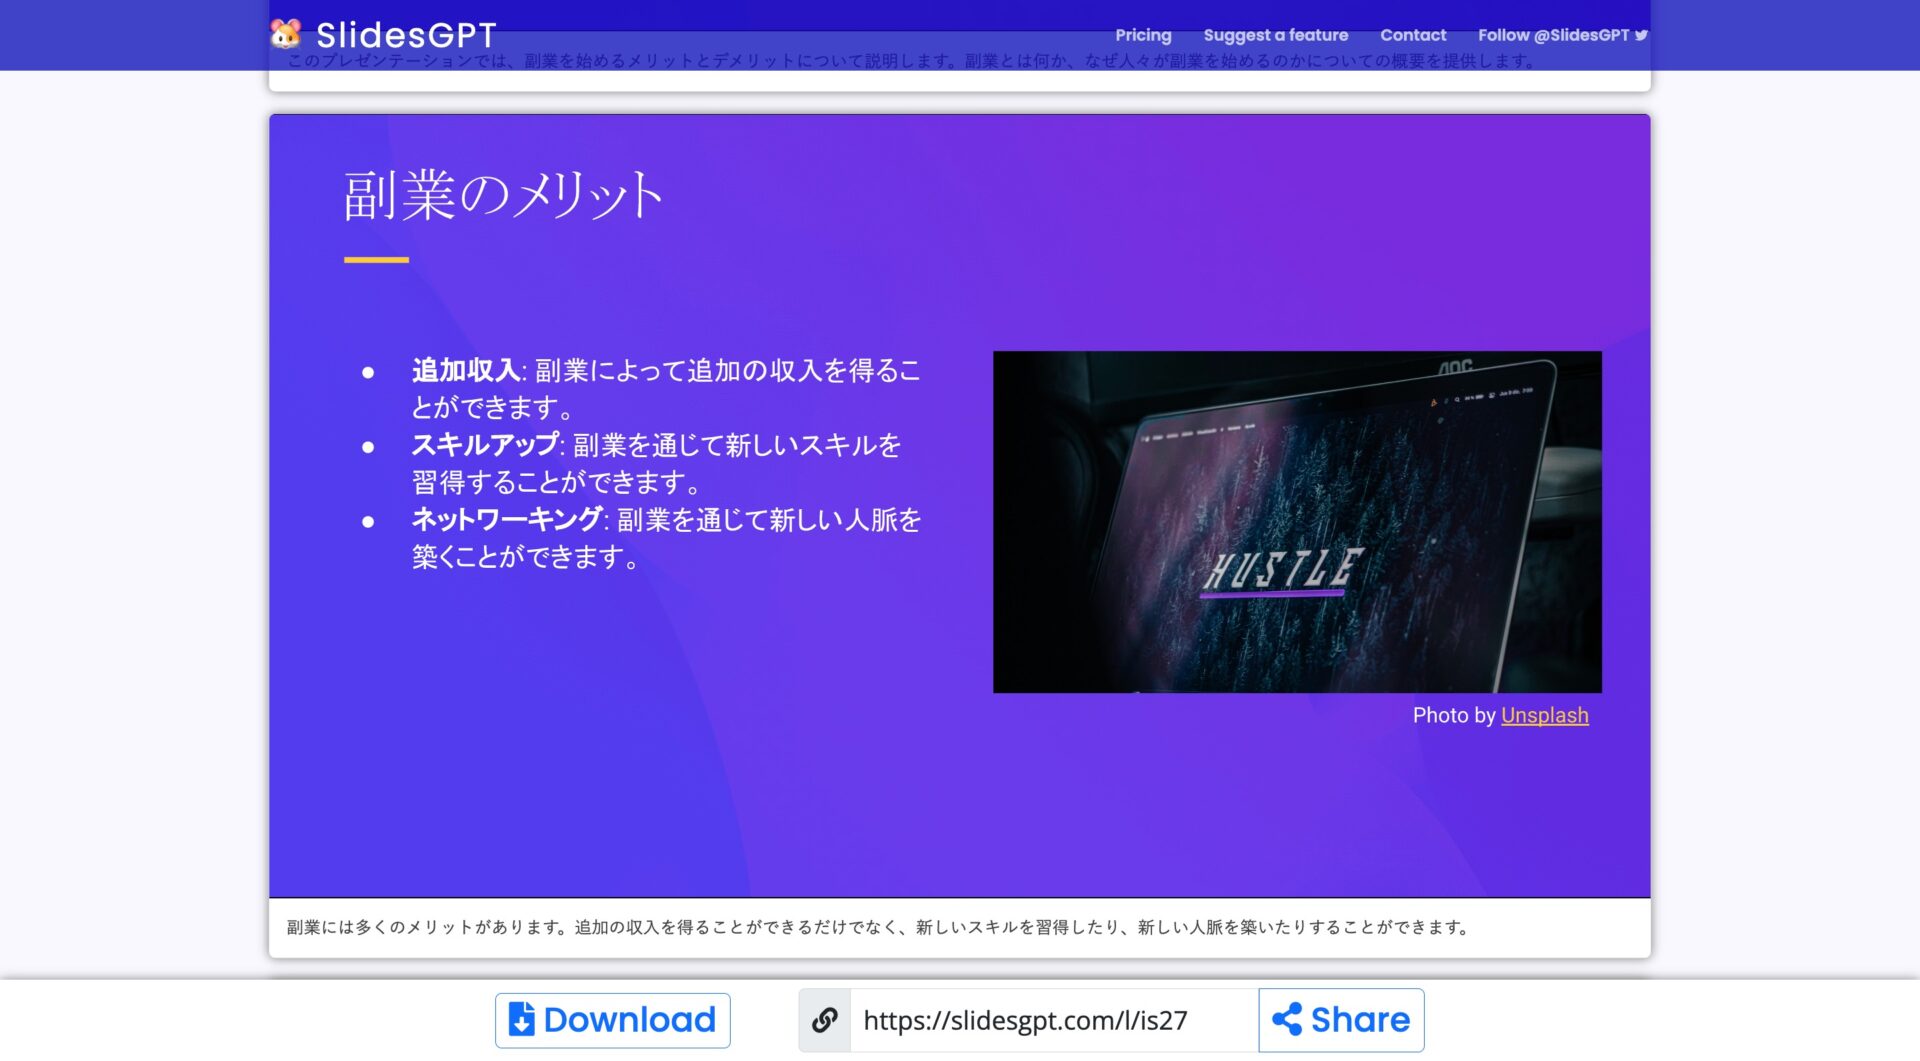Click the Unsplash photo attribution icon link
This screenshot has width=1920, height=1061.
pos(1544,715)
